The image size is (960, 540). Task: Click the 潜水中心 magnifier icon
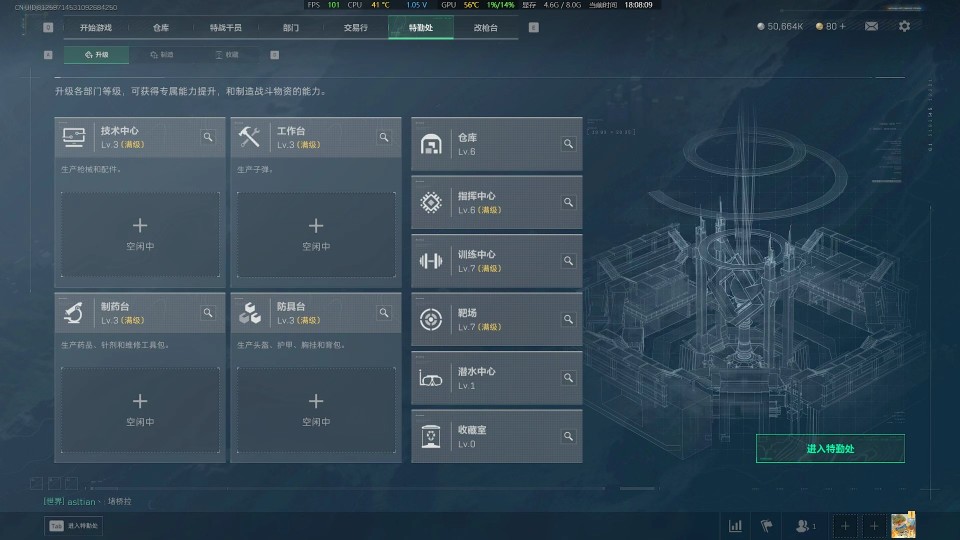point(568,378)
